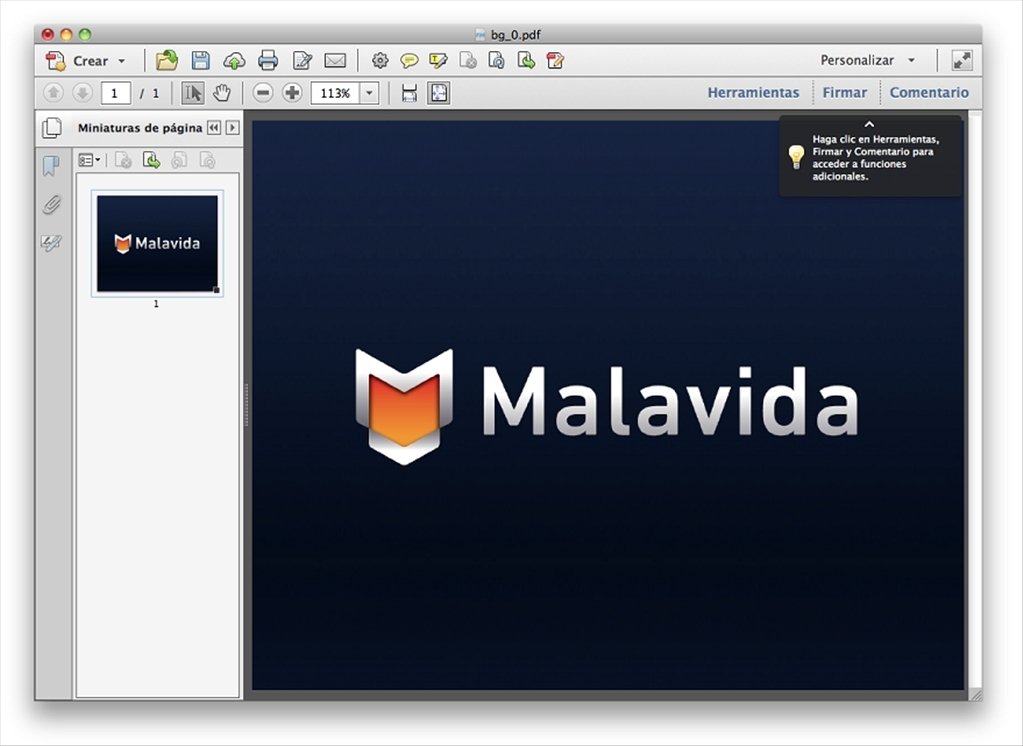Save the file with floppy disk icon

tap(200, 61)
